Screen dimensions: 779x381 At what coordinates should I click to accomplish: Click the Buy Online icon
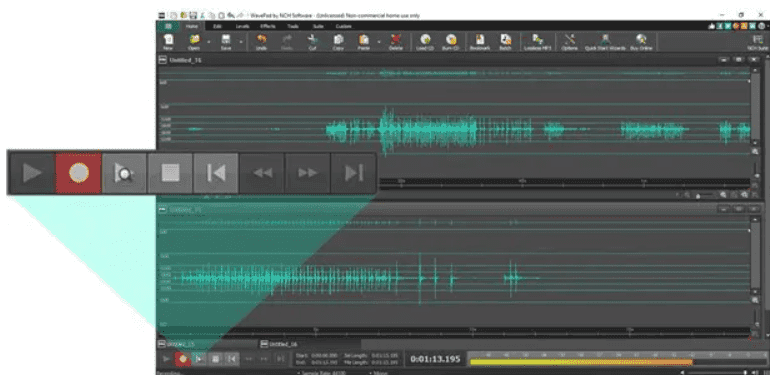coord(641,42)
